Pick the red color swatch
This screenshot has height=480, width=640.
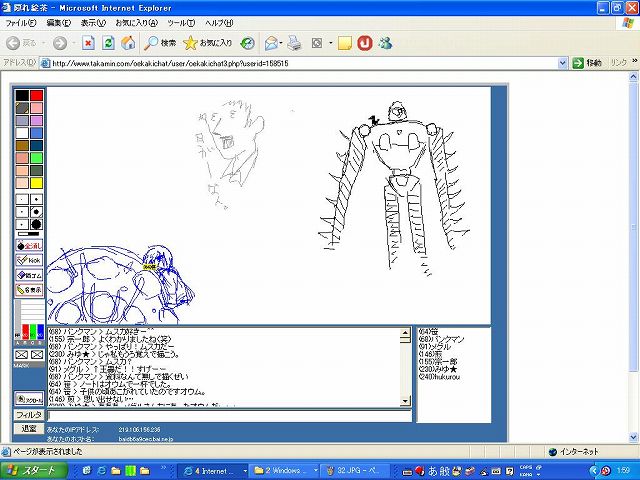36,96
